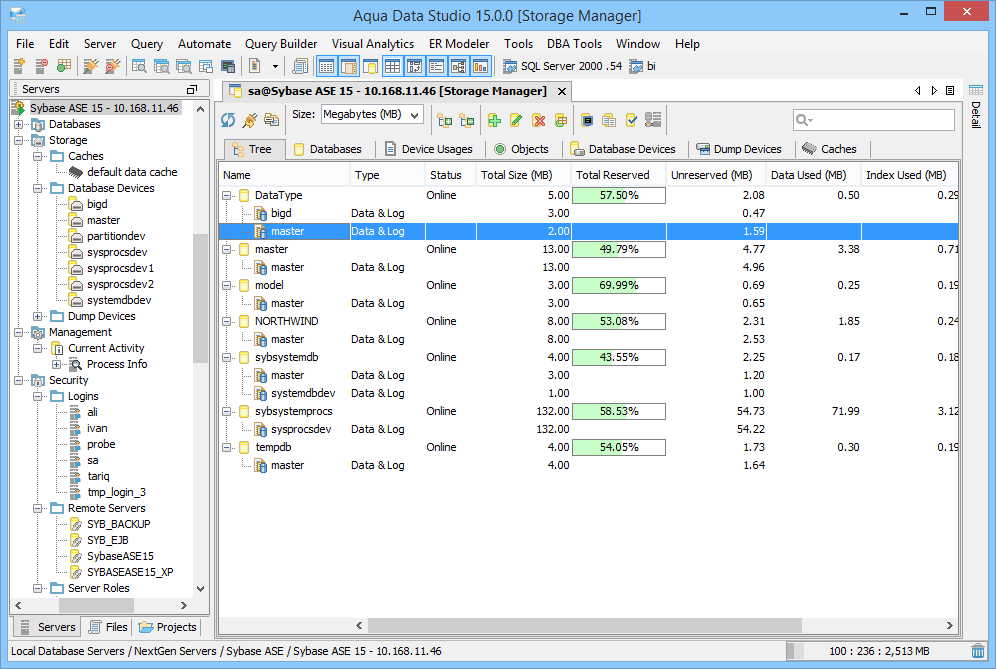Switch to the Files panel at bottom left
The width and height of the screenshot is (996, 669).
pos(106,627)
